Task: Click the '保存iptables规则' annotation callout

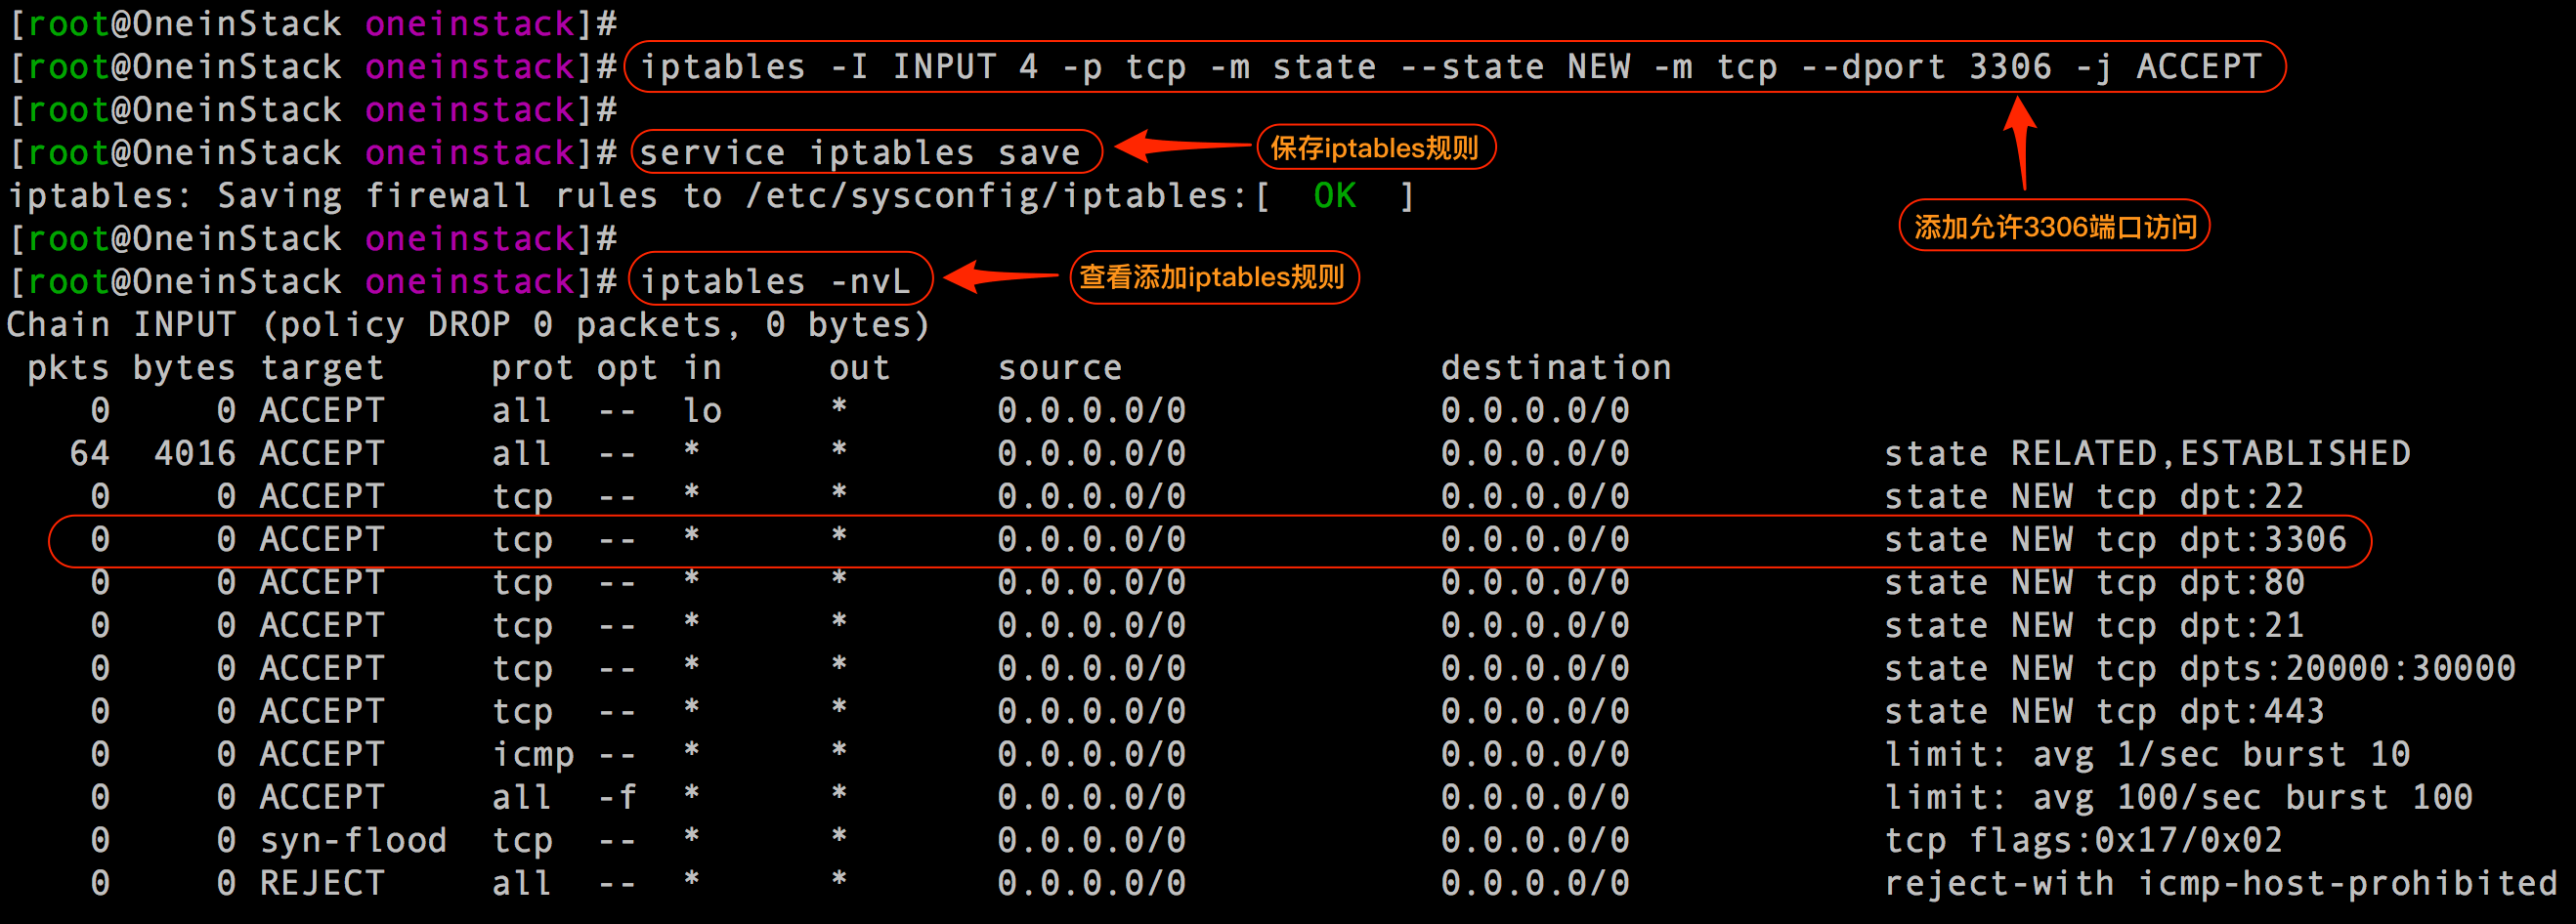Action: [1376, 147]
